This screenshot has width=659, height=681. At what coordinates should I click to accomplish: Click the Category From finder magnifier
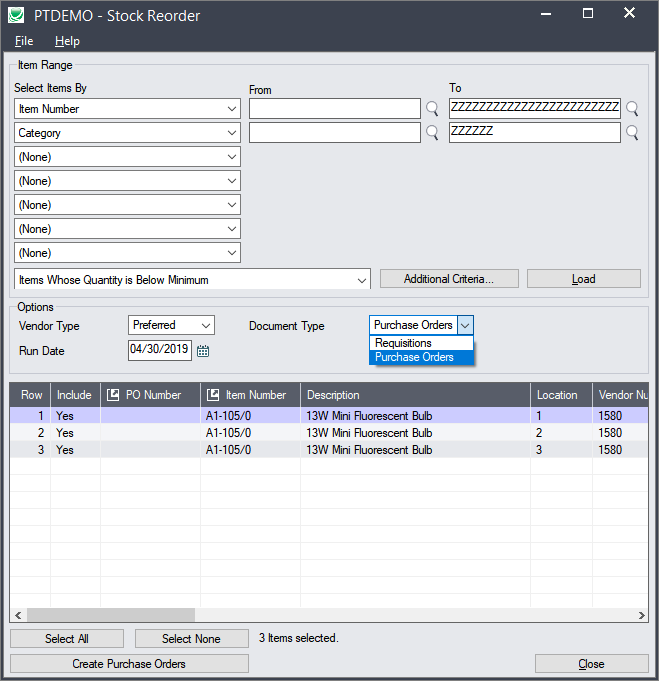click(x=432, y=133)
